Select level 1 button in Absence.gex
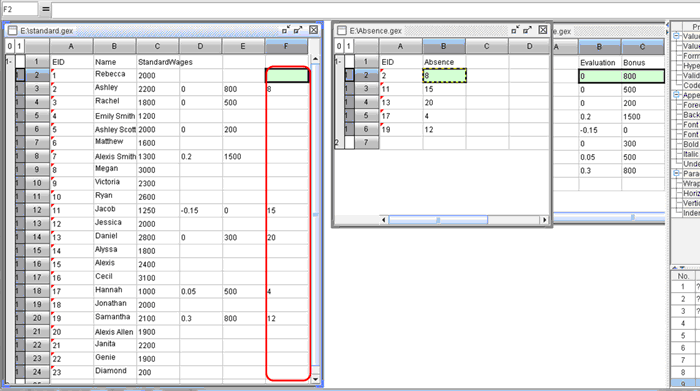This screenshot has height=391, width=700. [x=349, y=46]
